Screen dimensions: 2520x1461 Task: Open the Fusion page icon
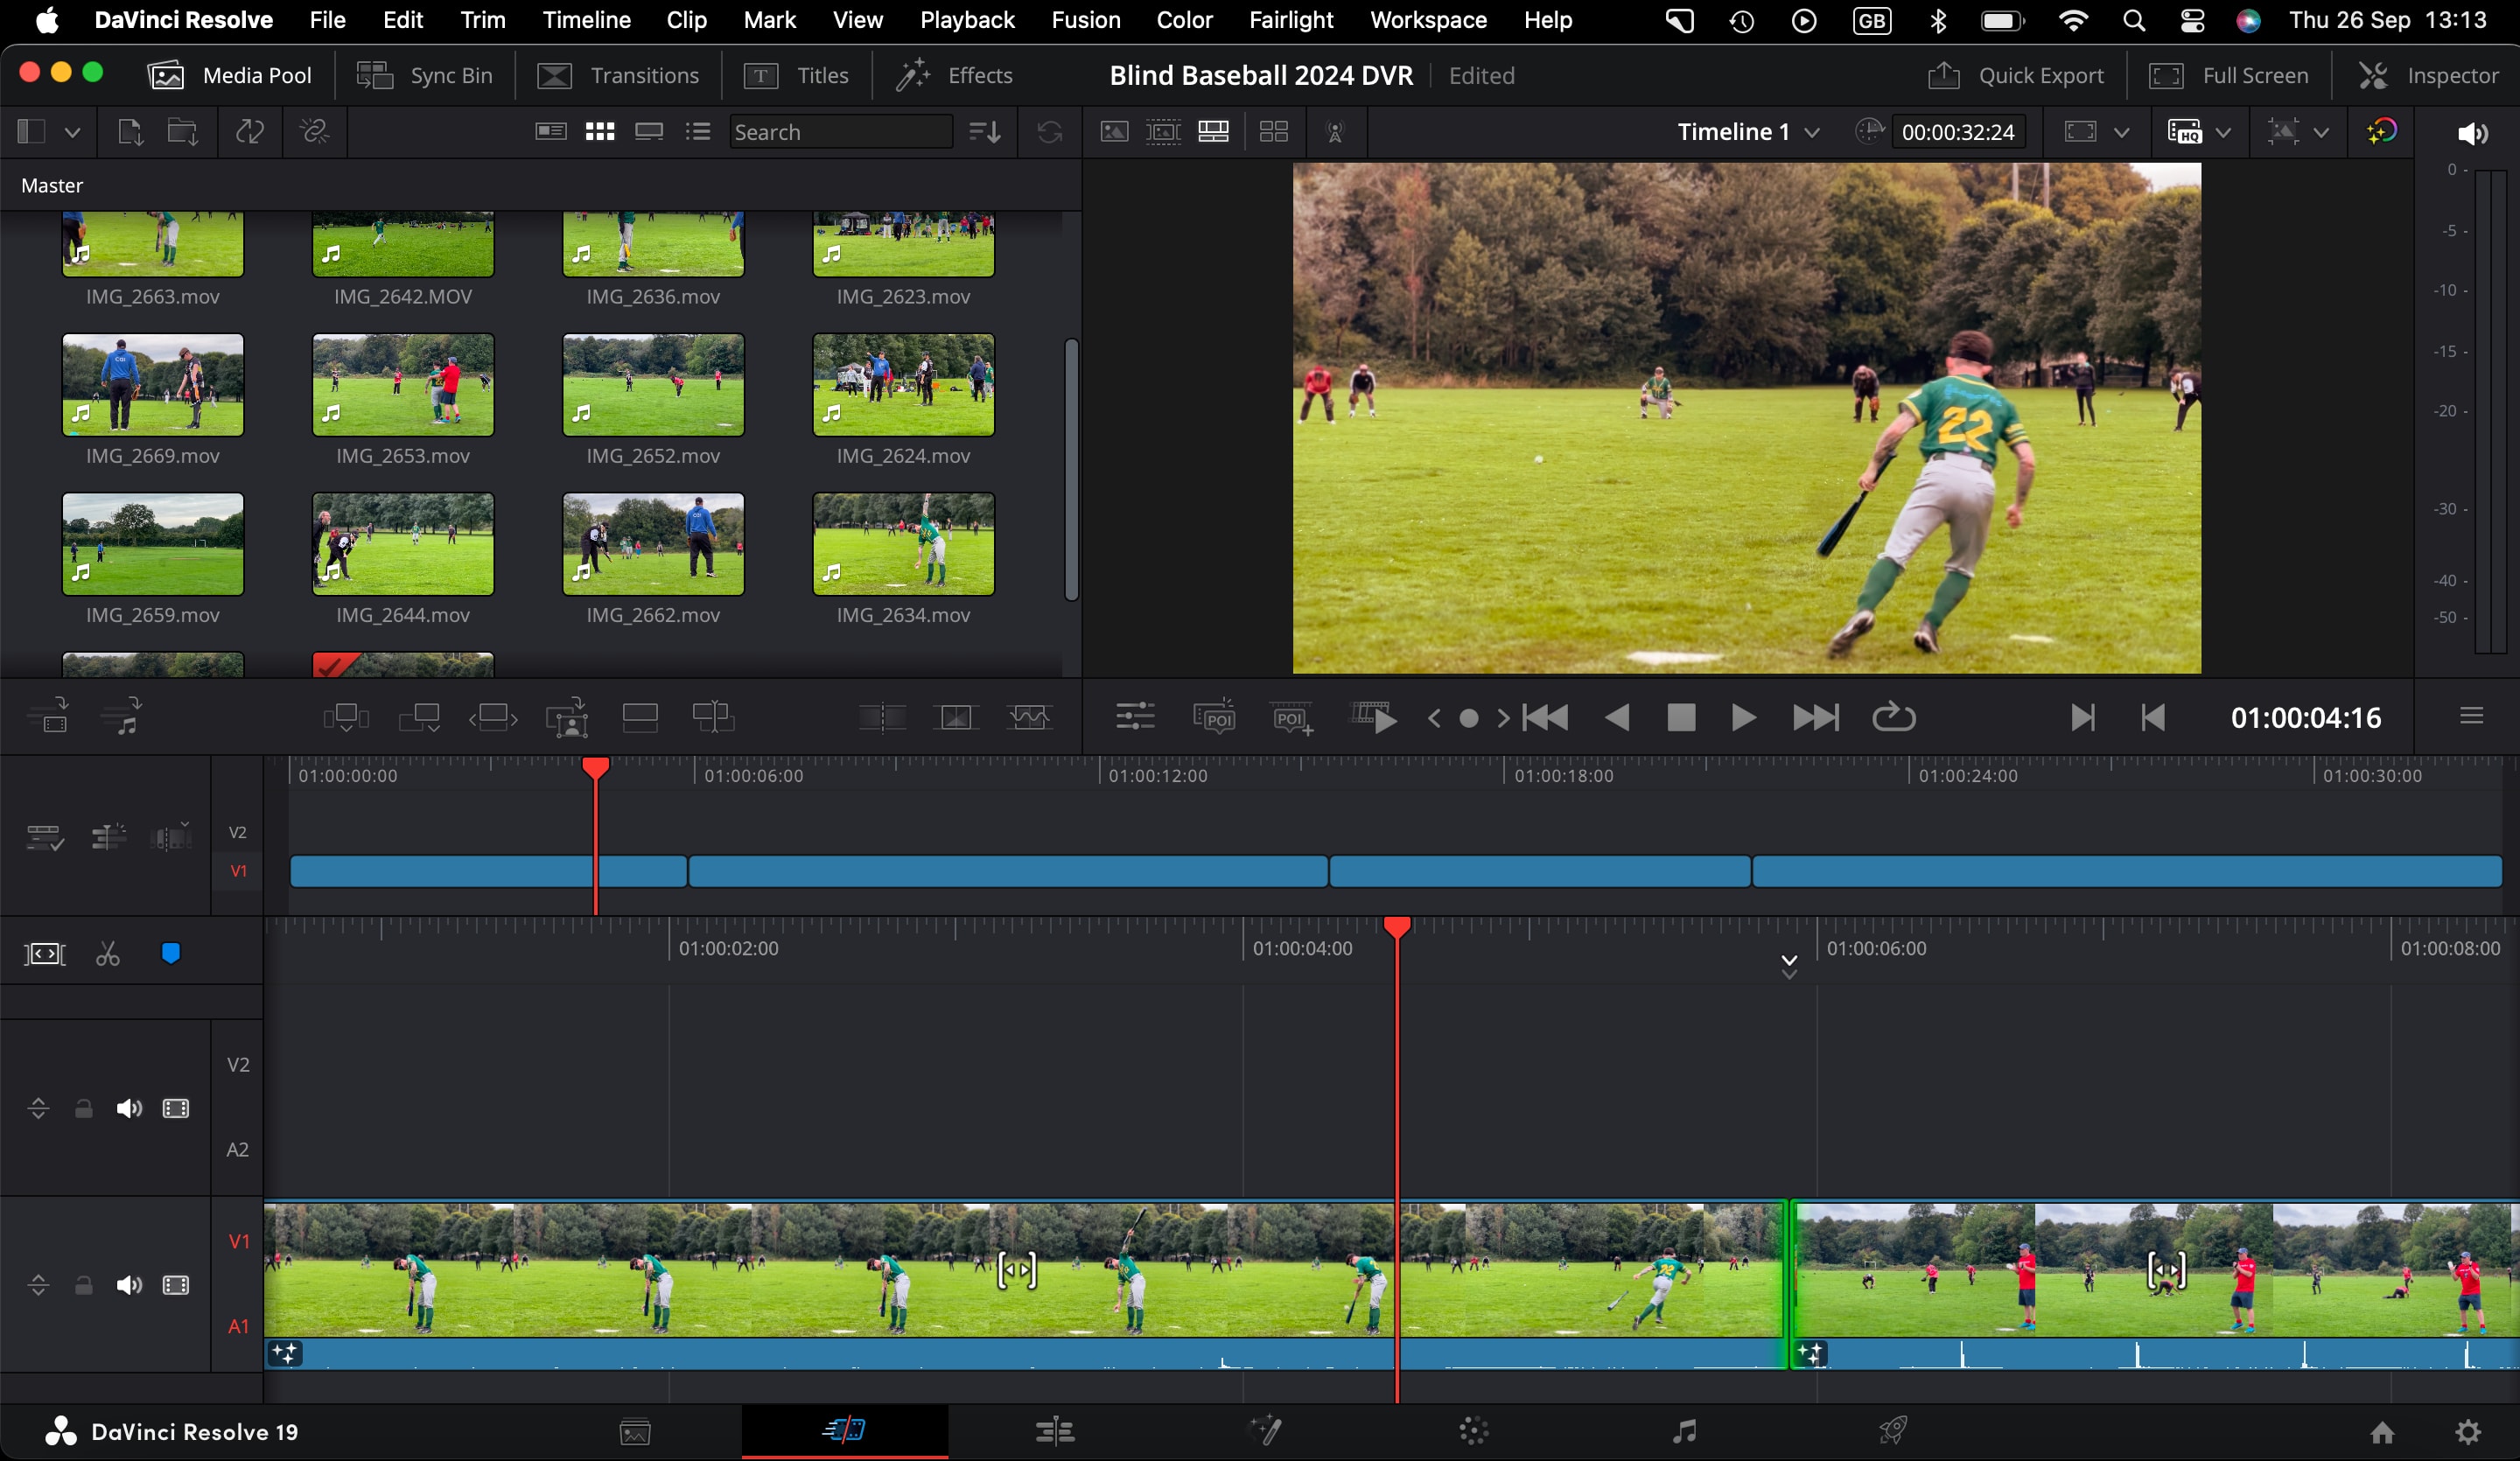tap(1265, 1431)
